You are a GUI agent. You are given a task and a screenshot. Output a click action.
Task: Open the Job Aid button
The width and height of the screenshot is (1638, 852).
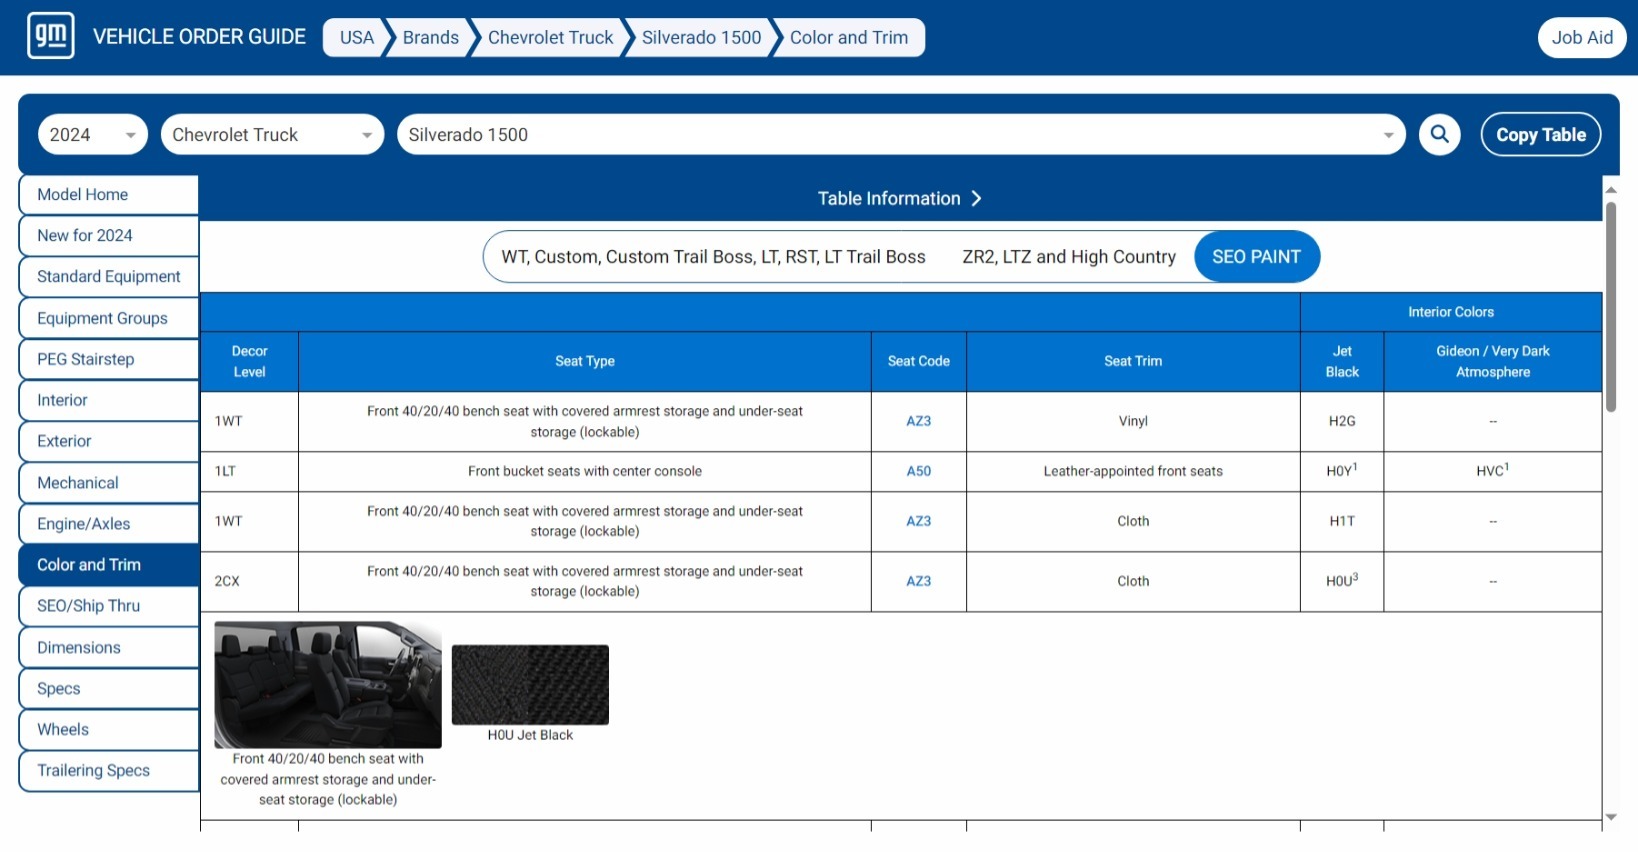1582,37
